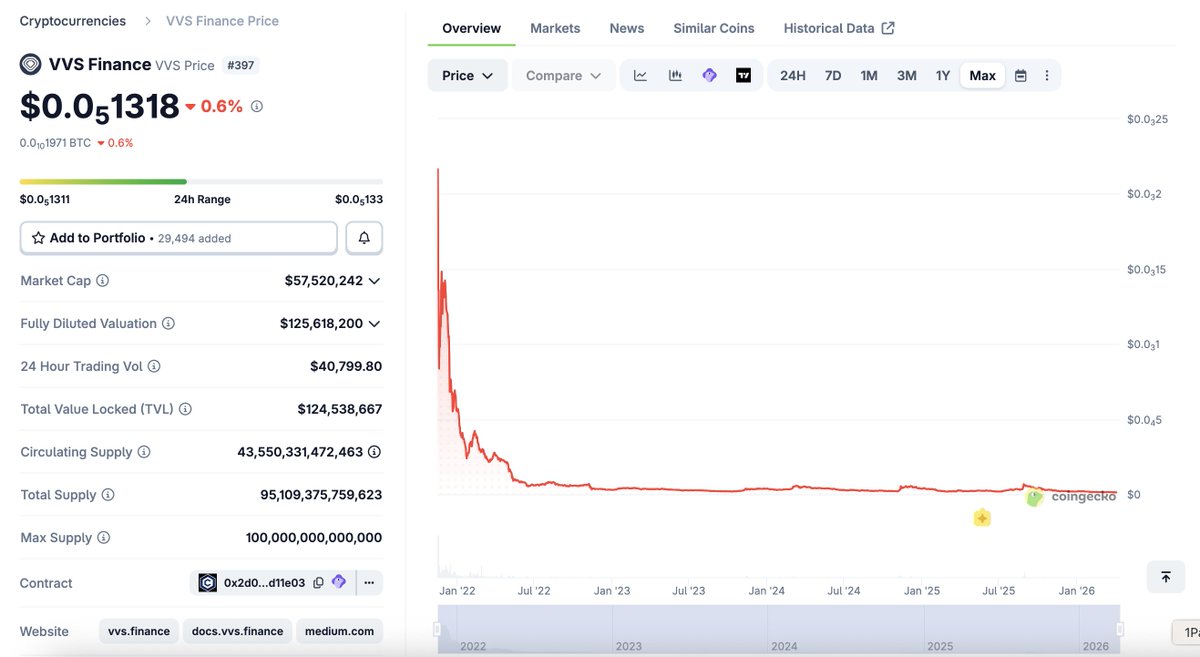The width and height of the screenshot is (1200, 657).
Task: Select Max time range
Action: click(x=983, y=76)
